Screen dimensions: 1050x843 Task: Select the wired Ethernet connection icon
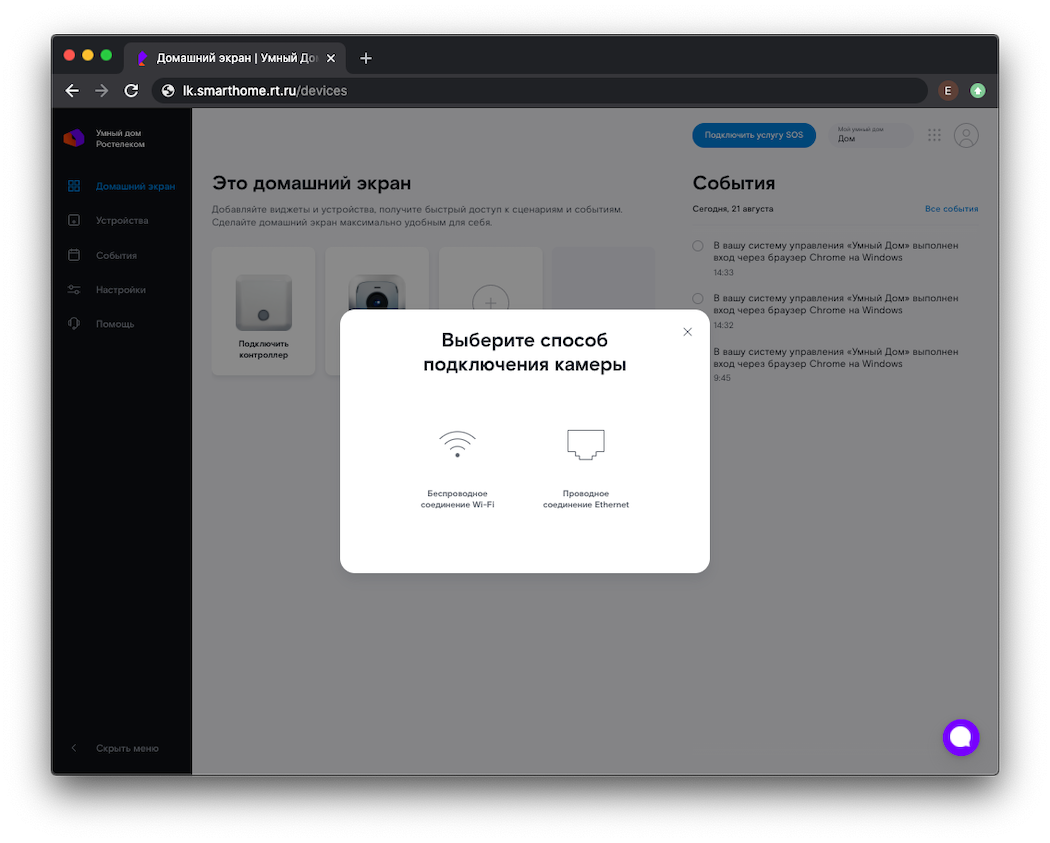[586, 444]
